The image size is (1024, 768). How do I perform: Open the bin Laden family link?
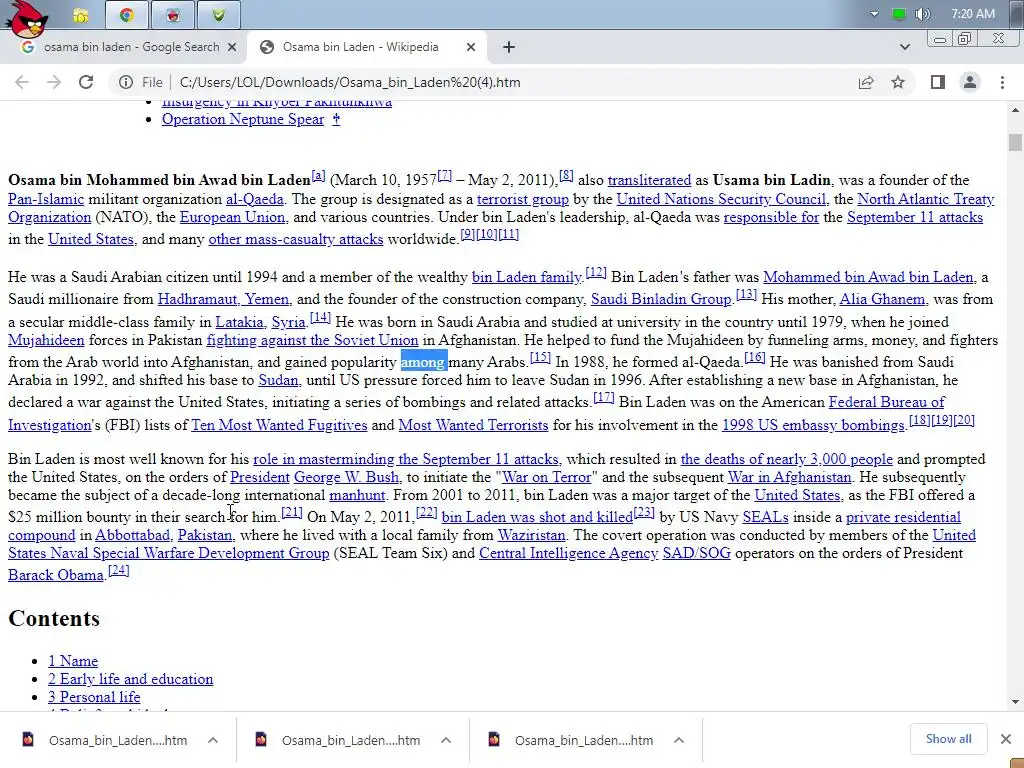click(526, 277)
